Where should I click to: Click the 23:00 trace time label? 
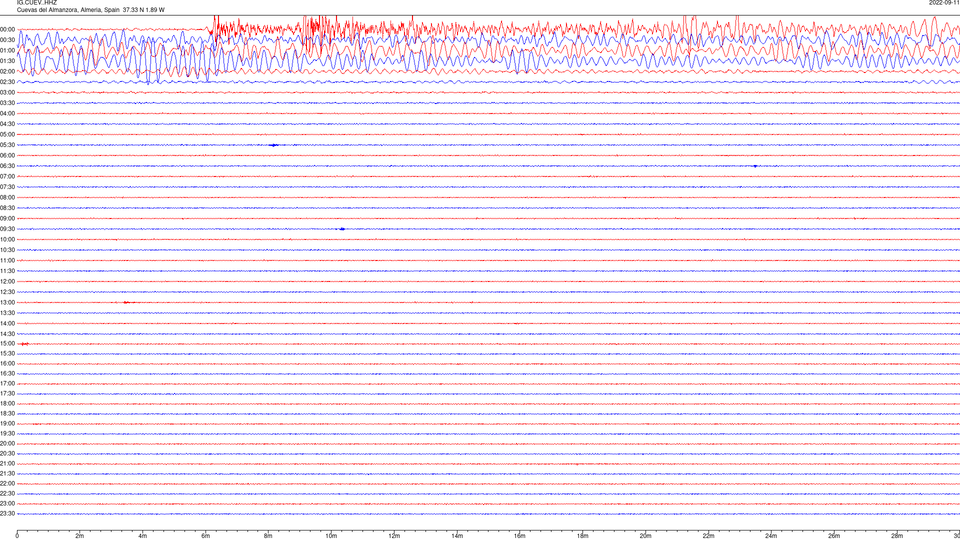click(7, 504)
